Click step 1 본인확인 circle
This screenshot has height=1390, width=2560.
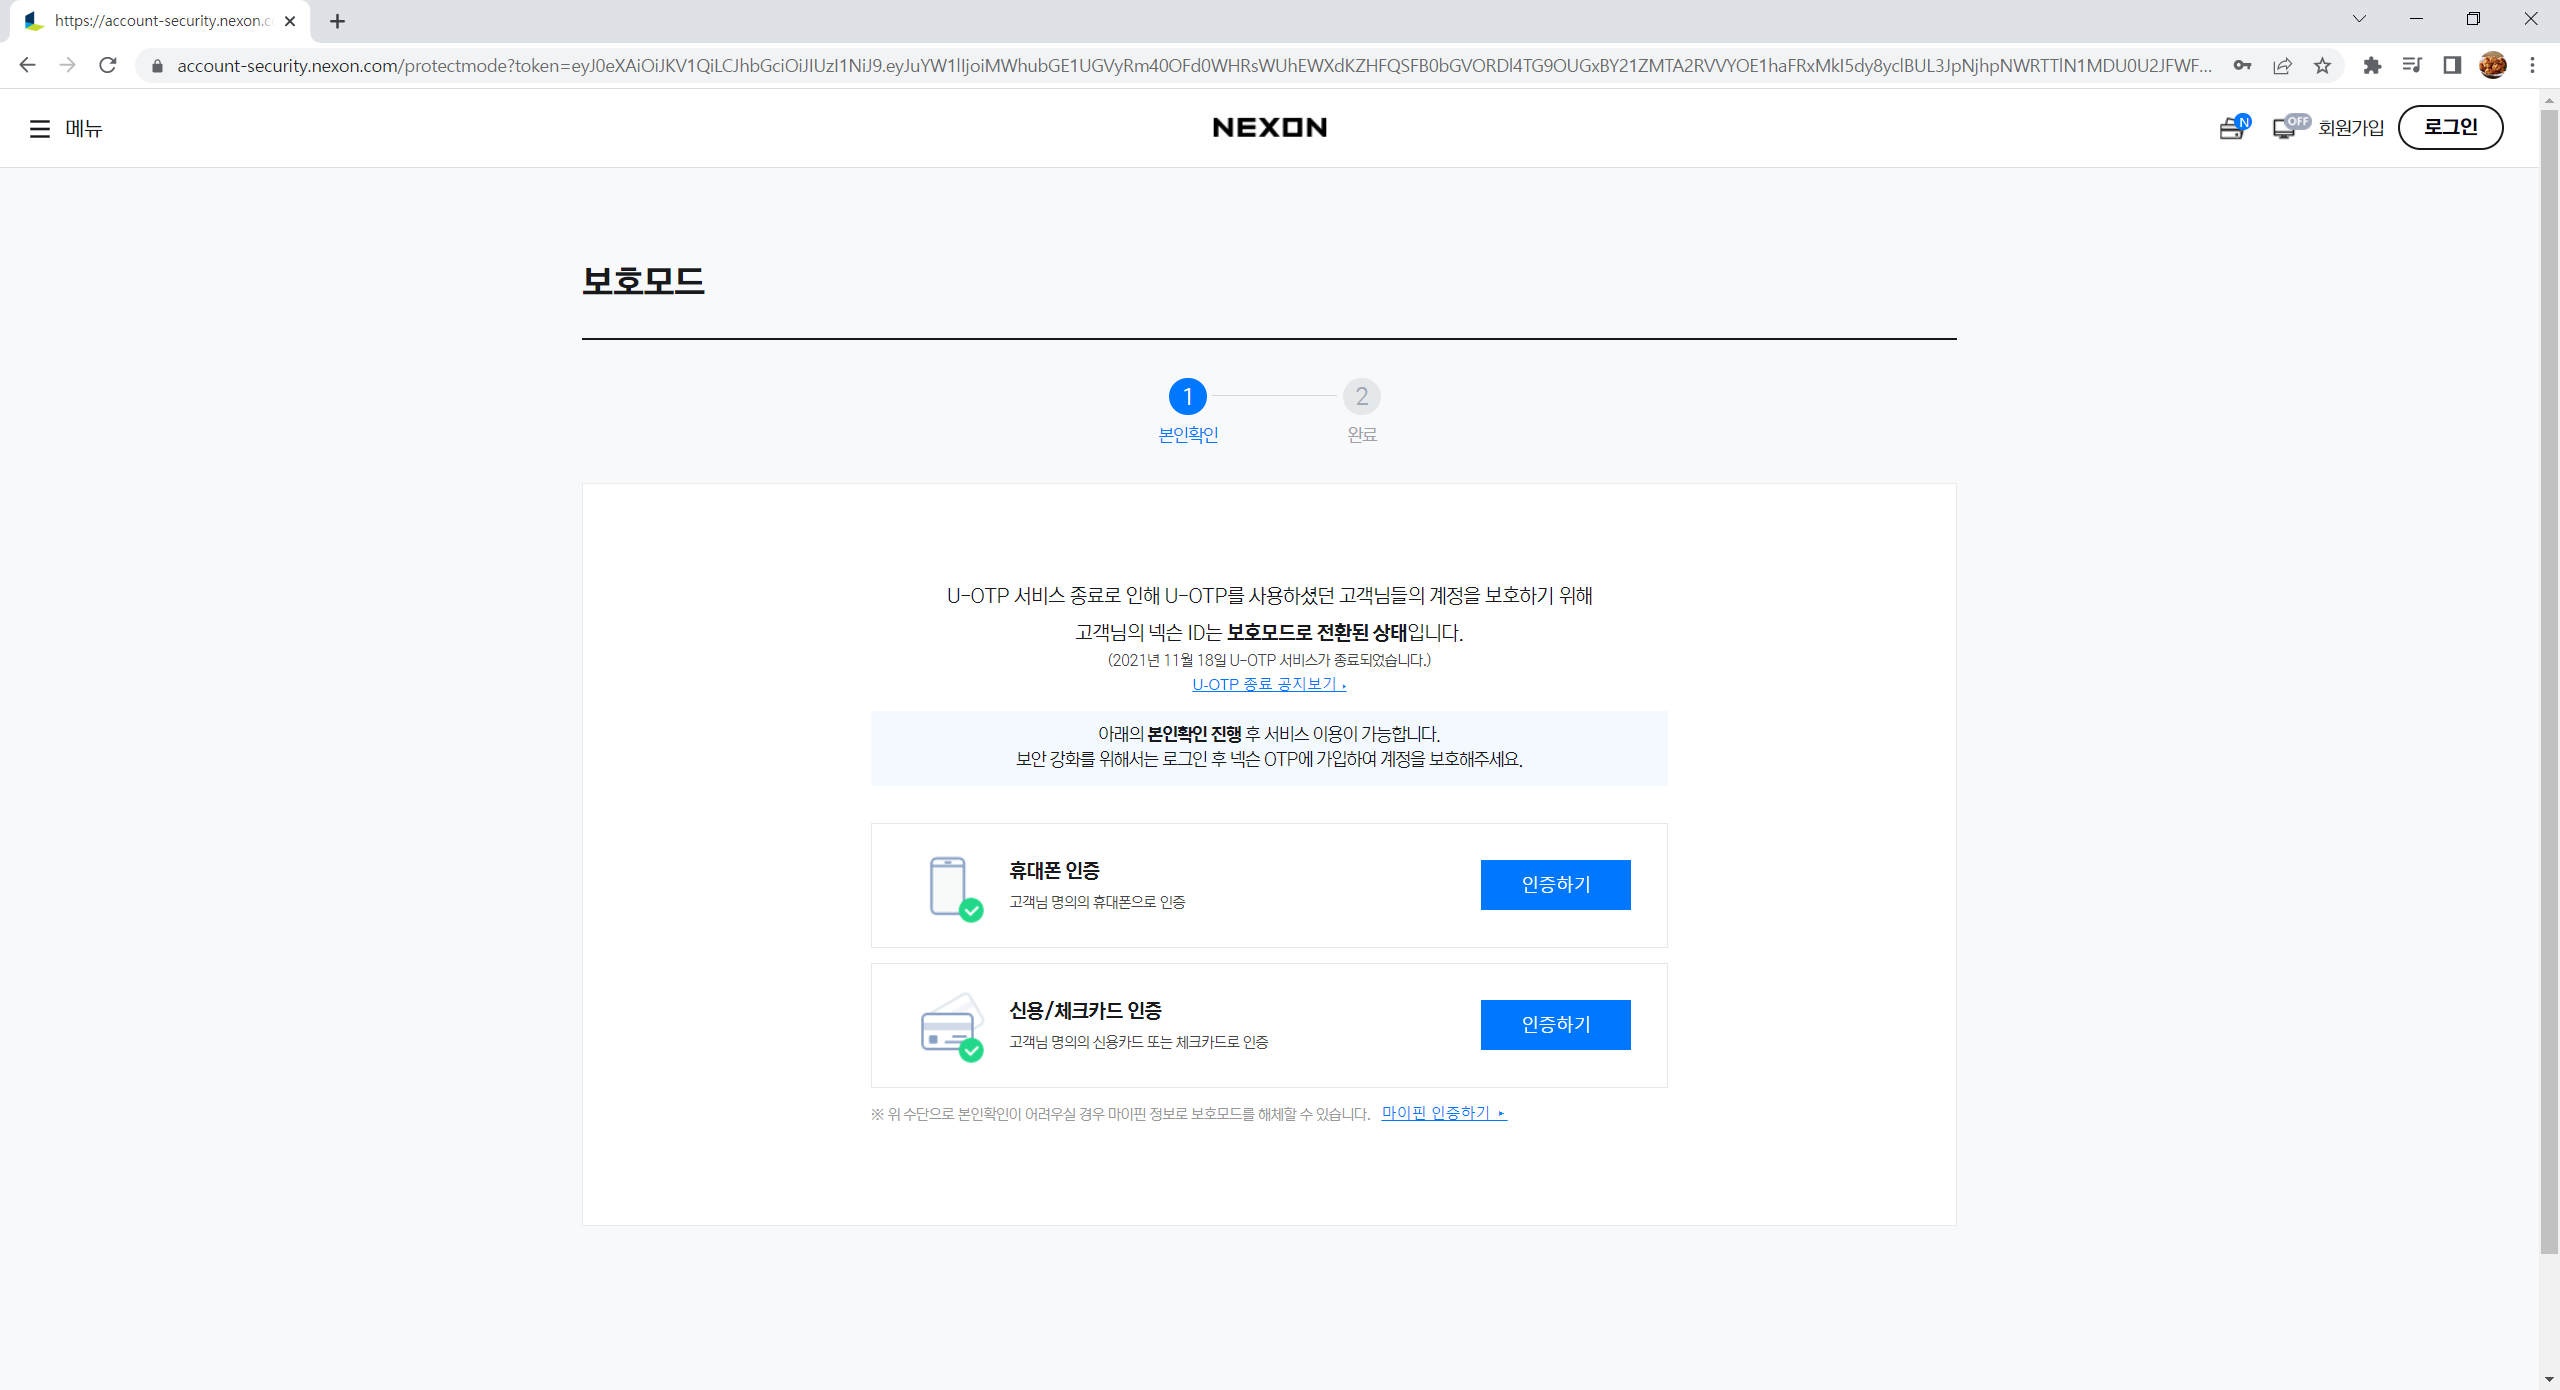click(x=1187, y=397)
